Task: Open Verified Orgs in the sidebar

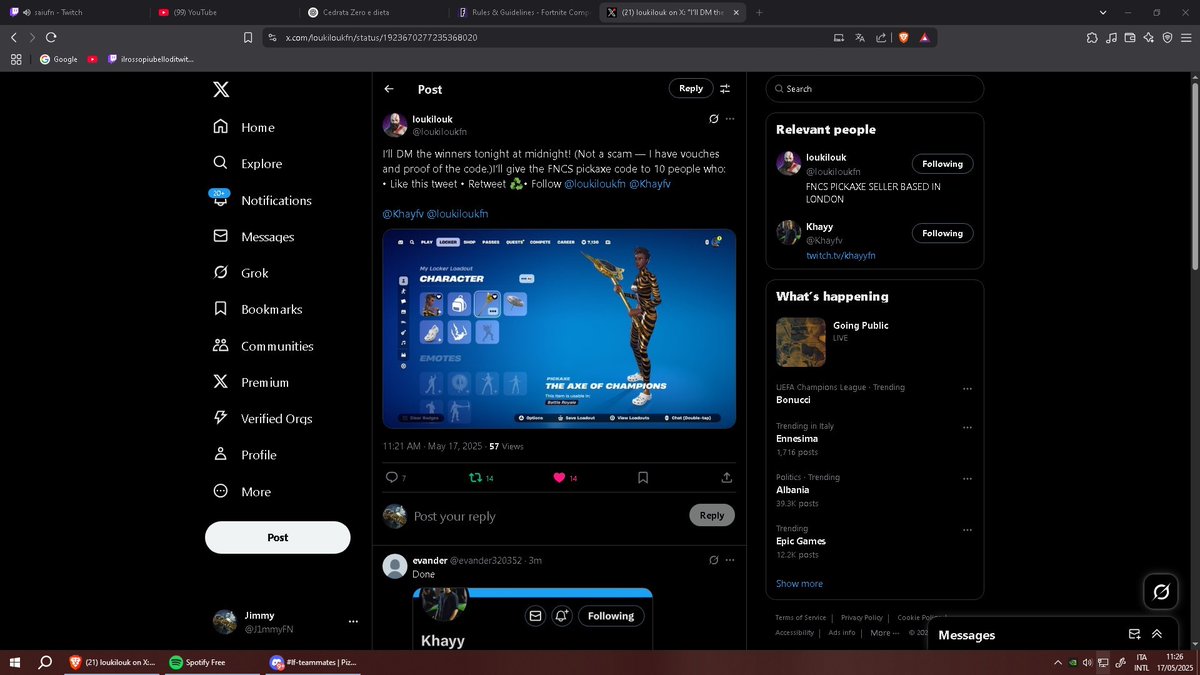Action: [x=262, y=418]
